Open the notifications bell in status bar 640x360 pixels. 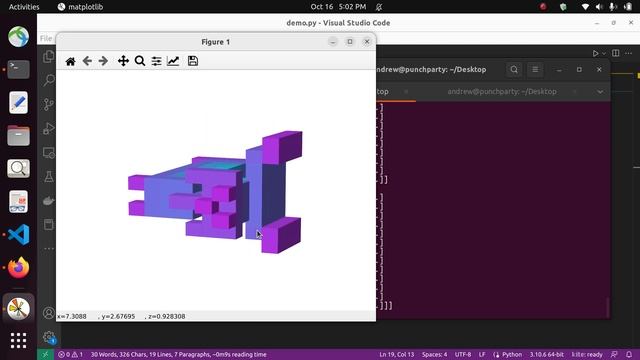629,354
